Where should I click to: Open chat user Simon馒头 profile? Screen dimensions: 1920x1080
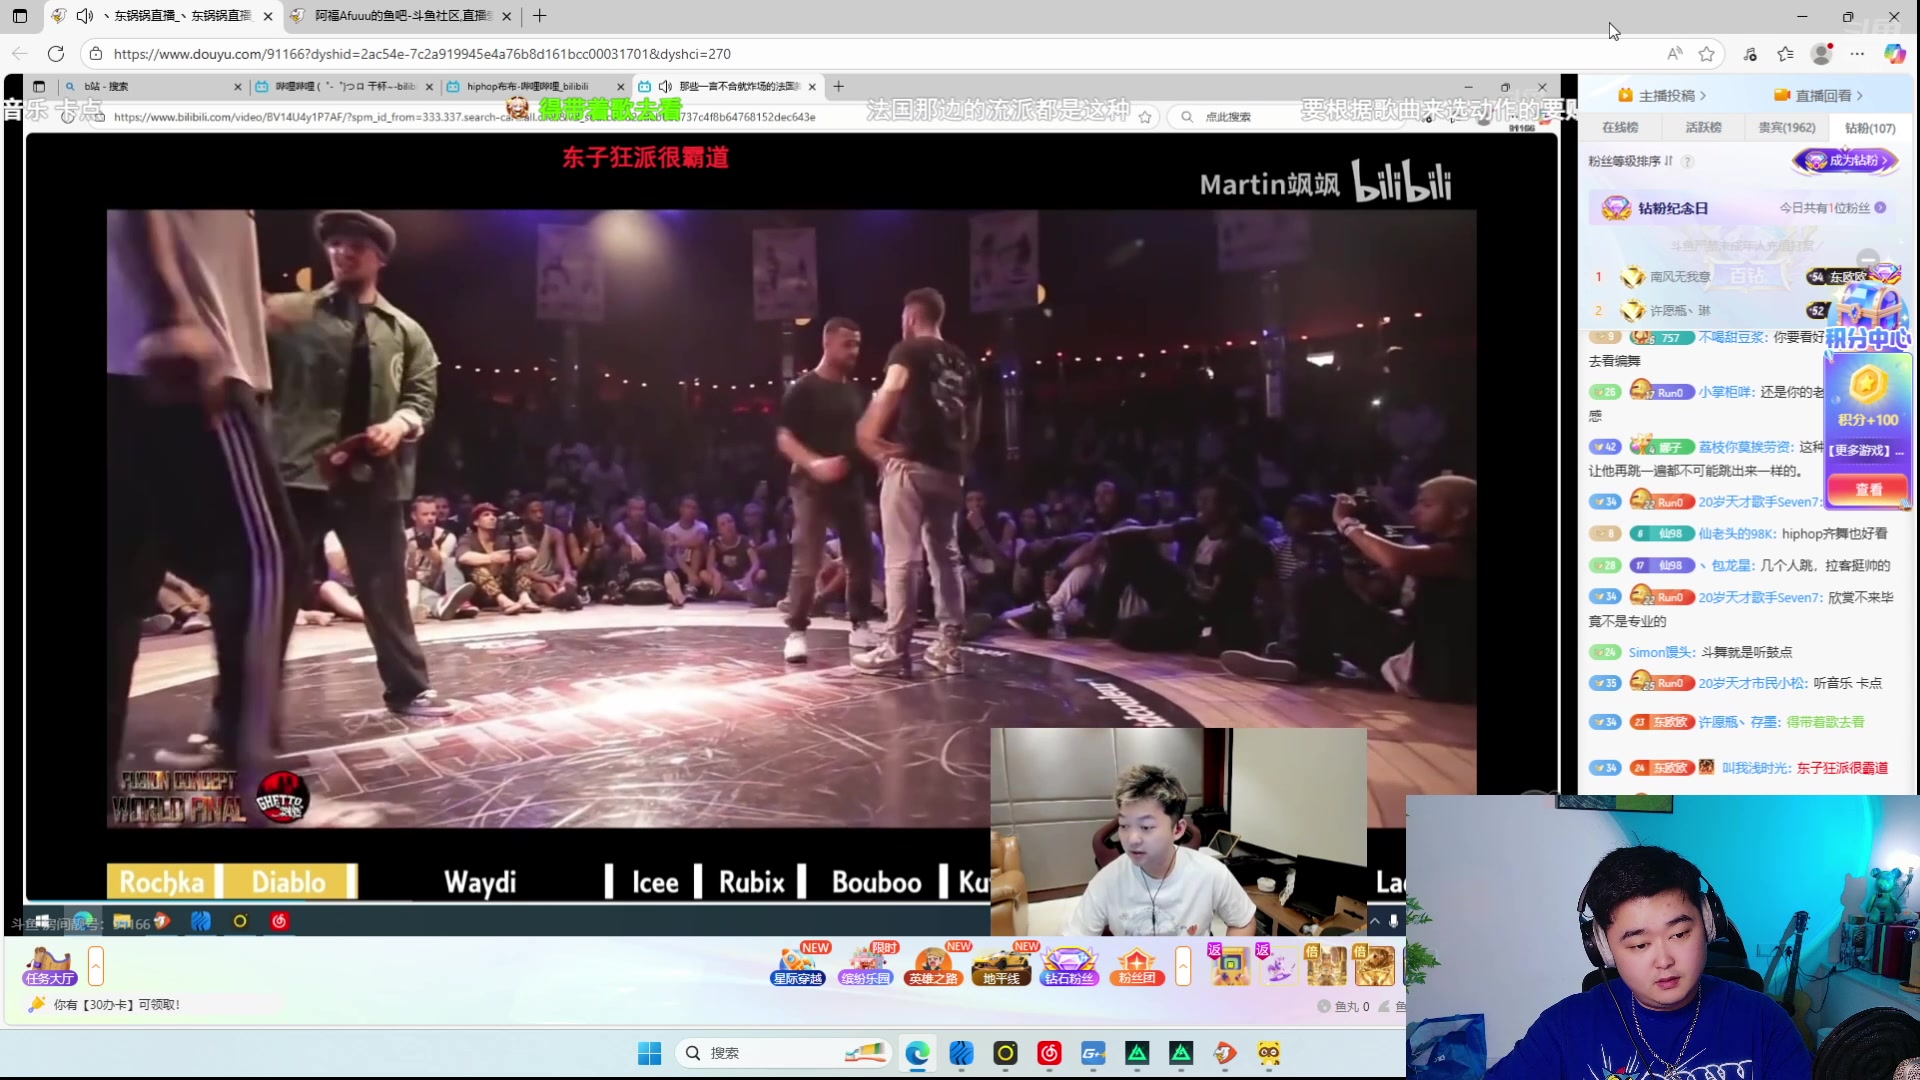click(x=1661, y=652)
